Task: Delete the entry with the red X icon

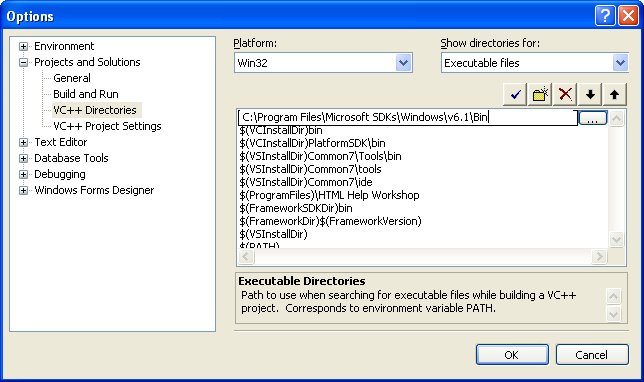Action: (x=565, y=94)
